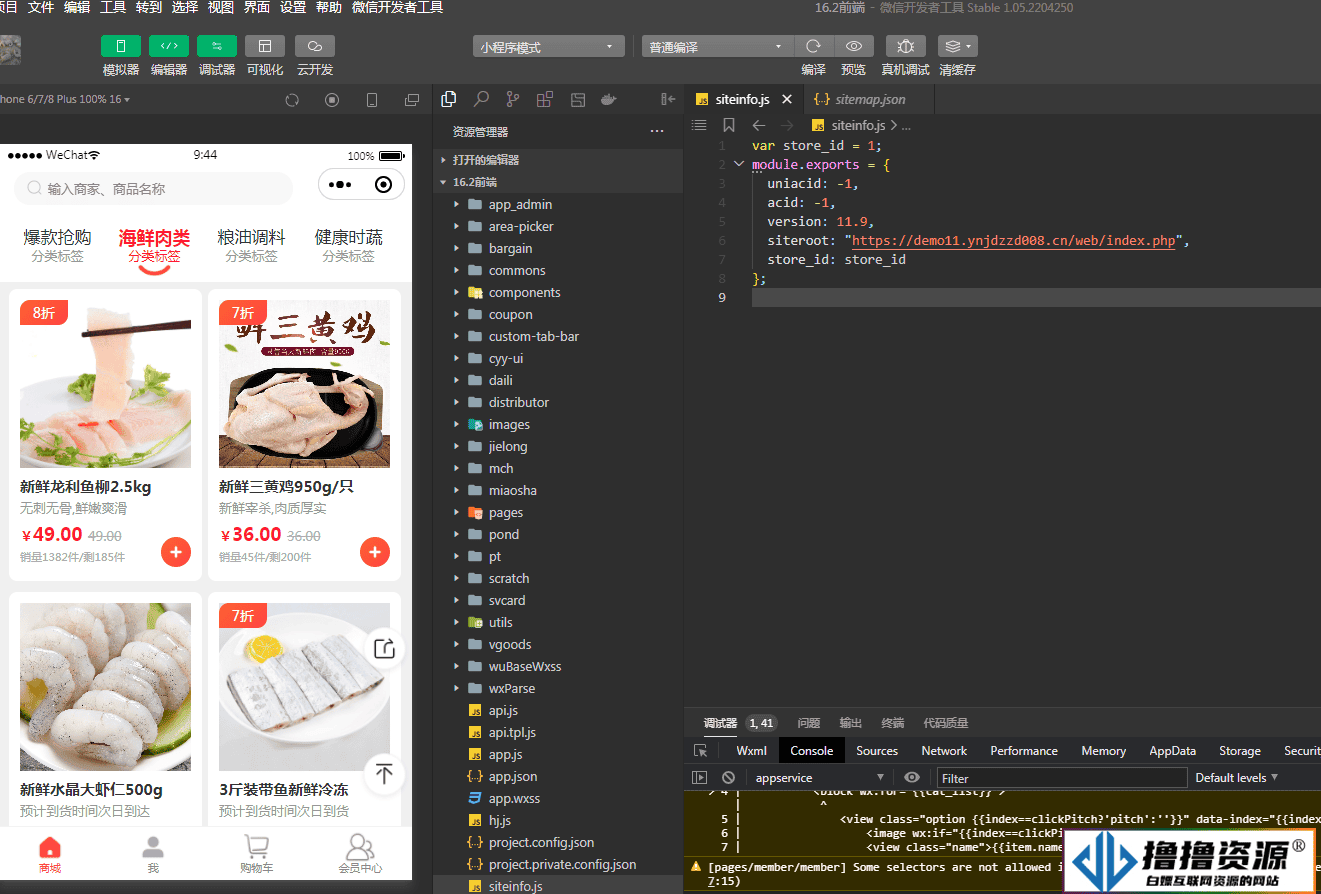1321x894 pixels.
Task: Select the 粮油调料 category tab
Action: tap(251, 245)
